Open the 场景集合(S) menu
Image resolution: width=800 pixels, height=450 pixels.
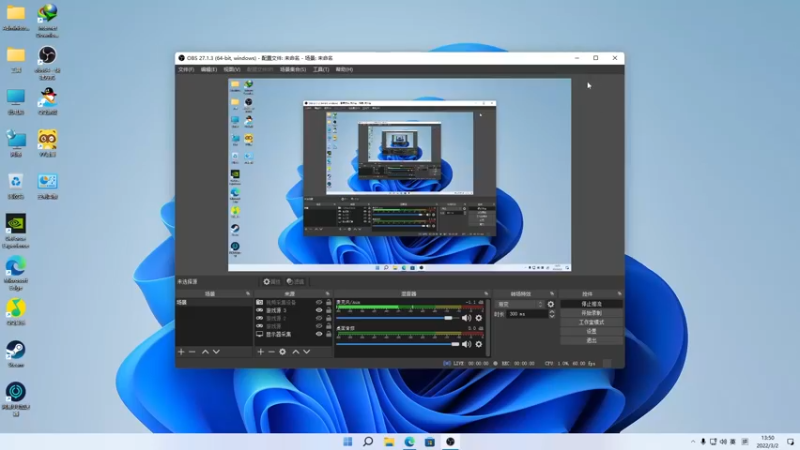click(x=293, y=69)
